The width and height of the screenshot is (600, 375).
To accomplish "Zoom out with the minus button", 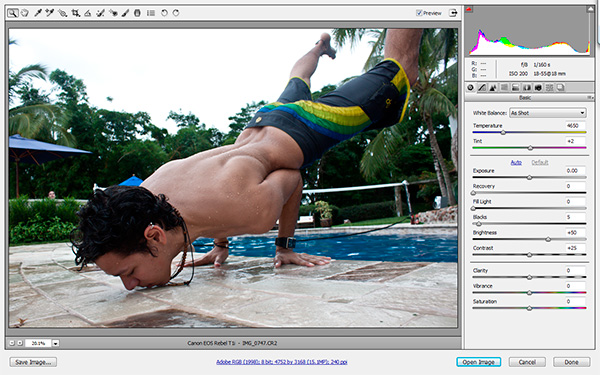I will tap(12, 343).
